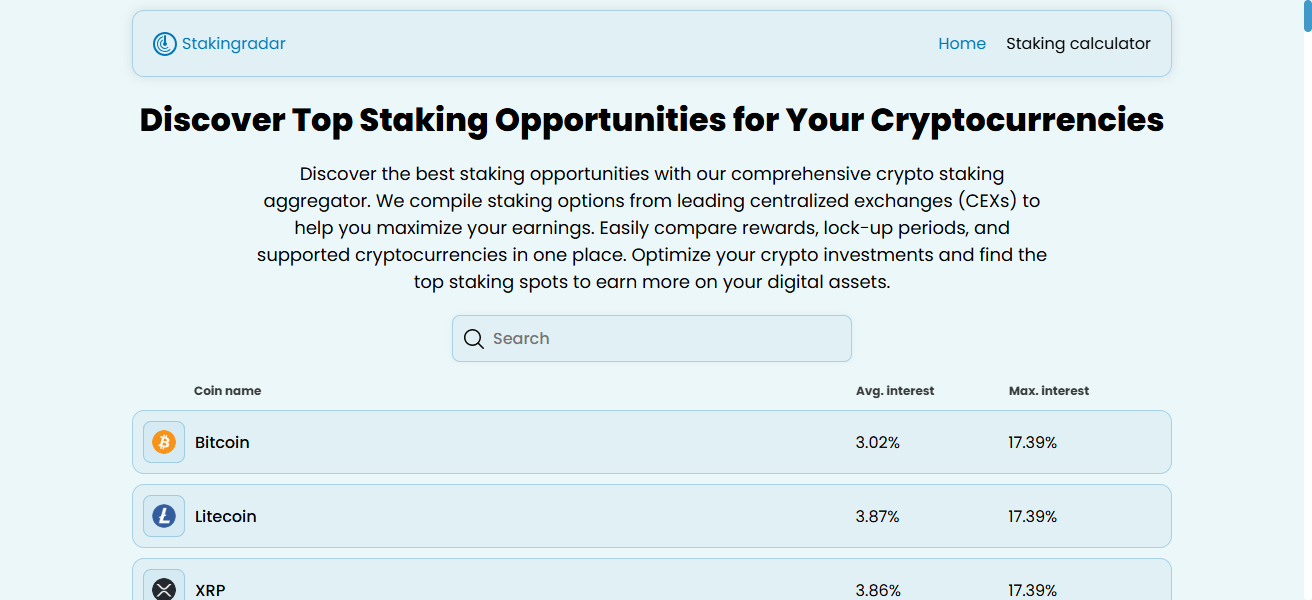
Task: Click the XRP coin icon
Action: [164, 589]
